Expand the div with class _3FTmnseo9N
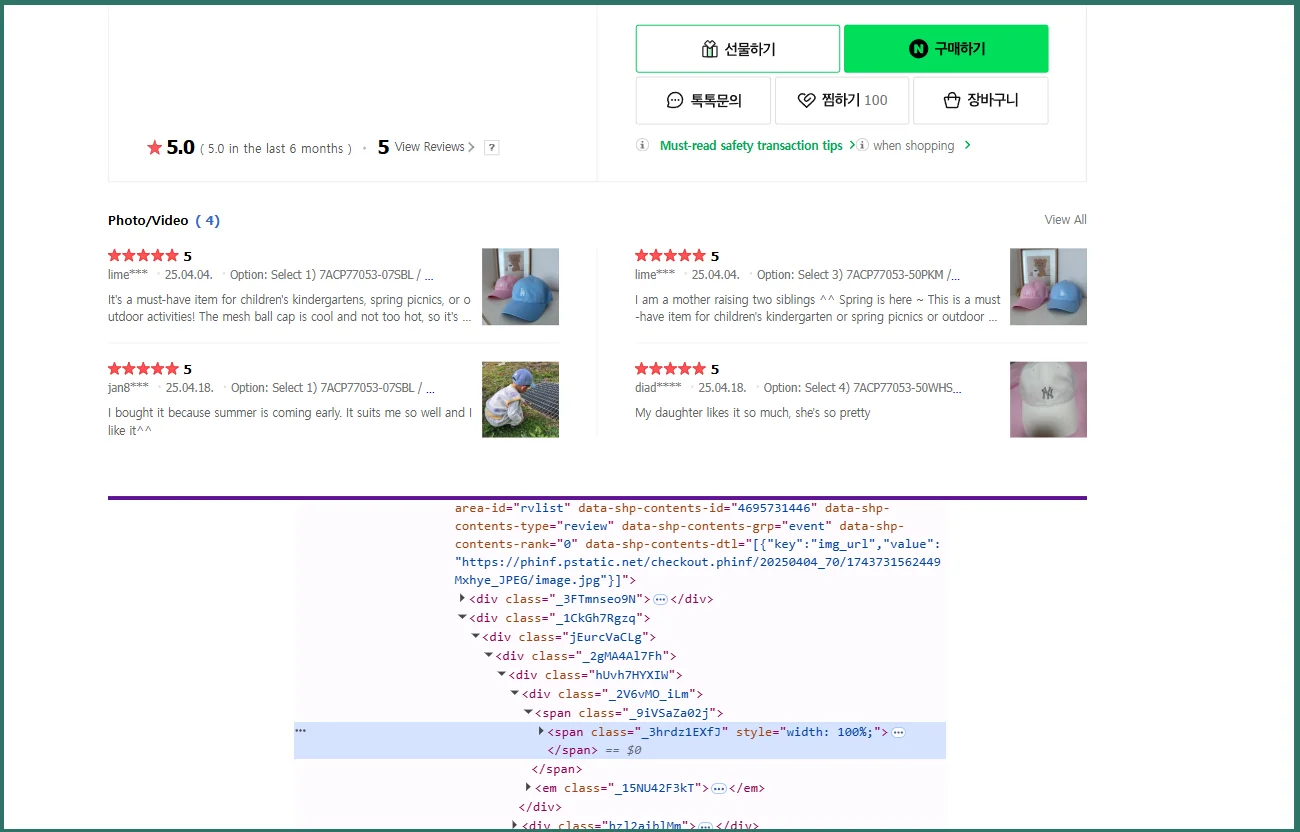 461,599
